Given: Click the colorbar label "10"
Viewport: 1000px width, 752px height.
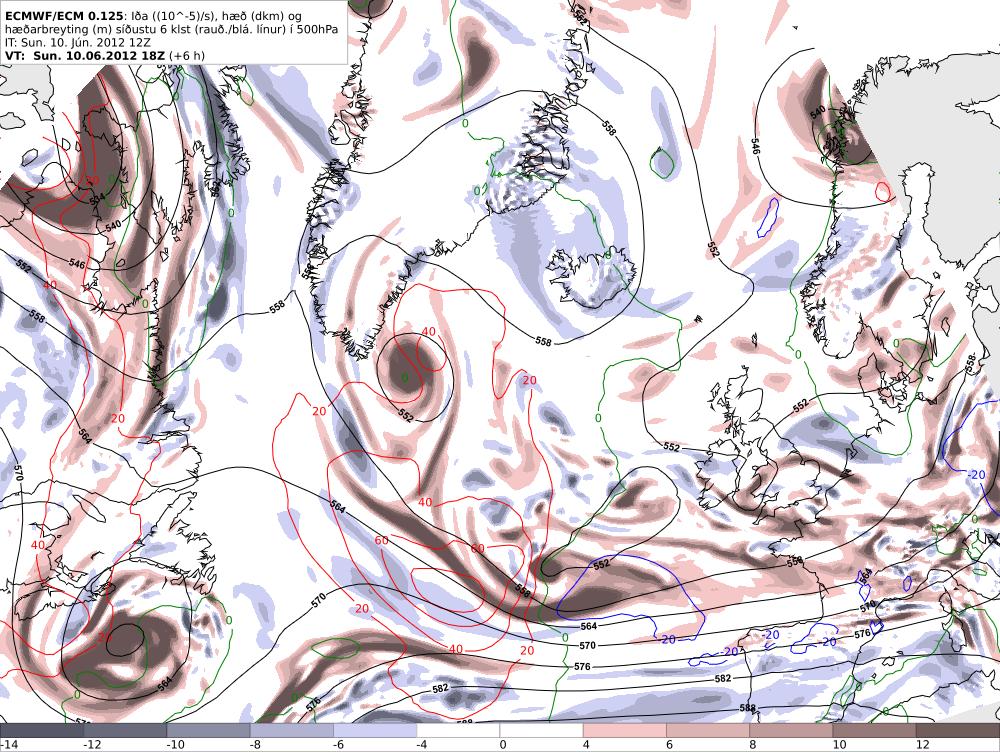Looking at the screenshot, I should click(839, 744).
